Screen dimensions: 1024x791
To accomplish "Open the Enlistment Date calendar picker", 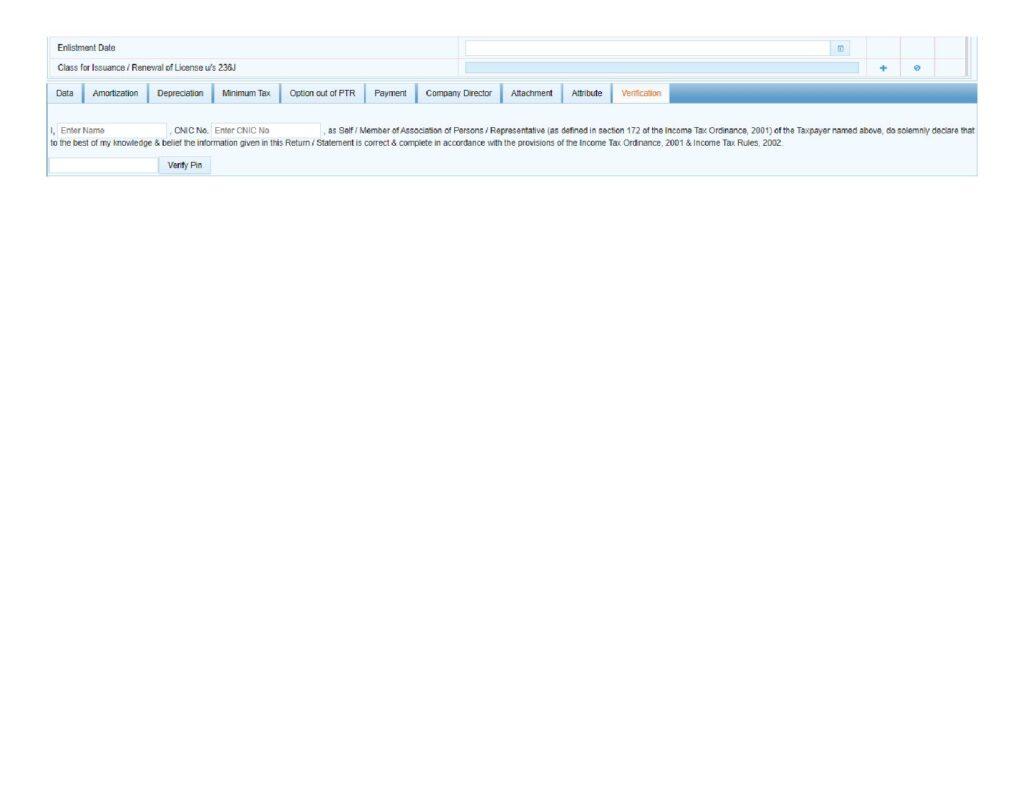I will pyautogui.click(x=840, y=48).
